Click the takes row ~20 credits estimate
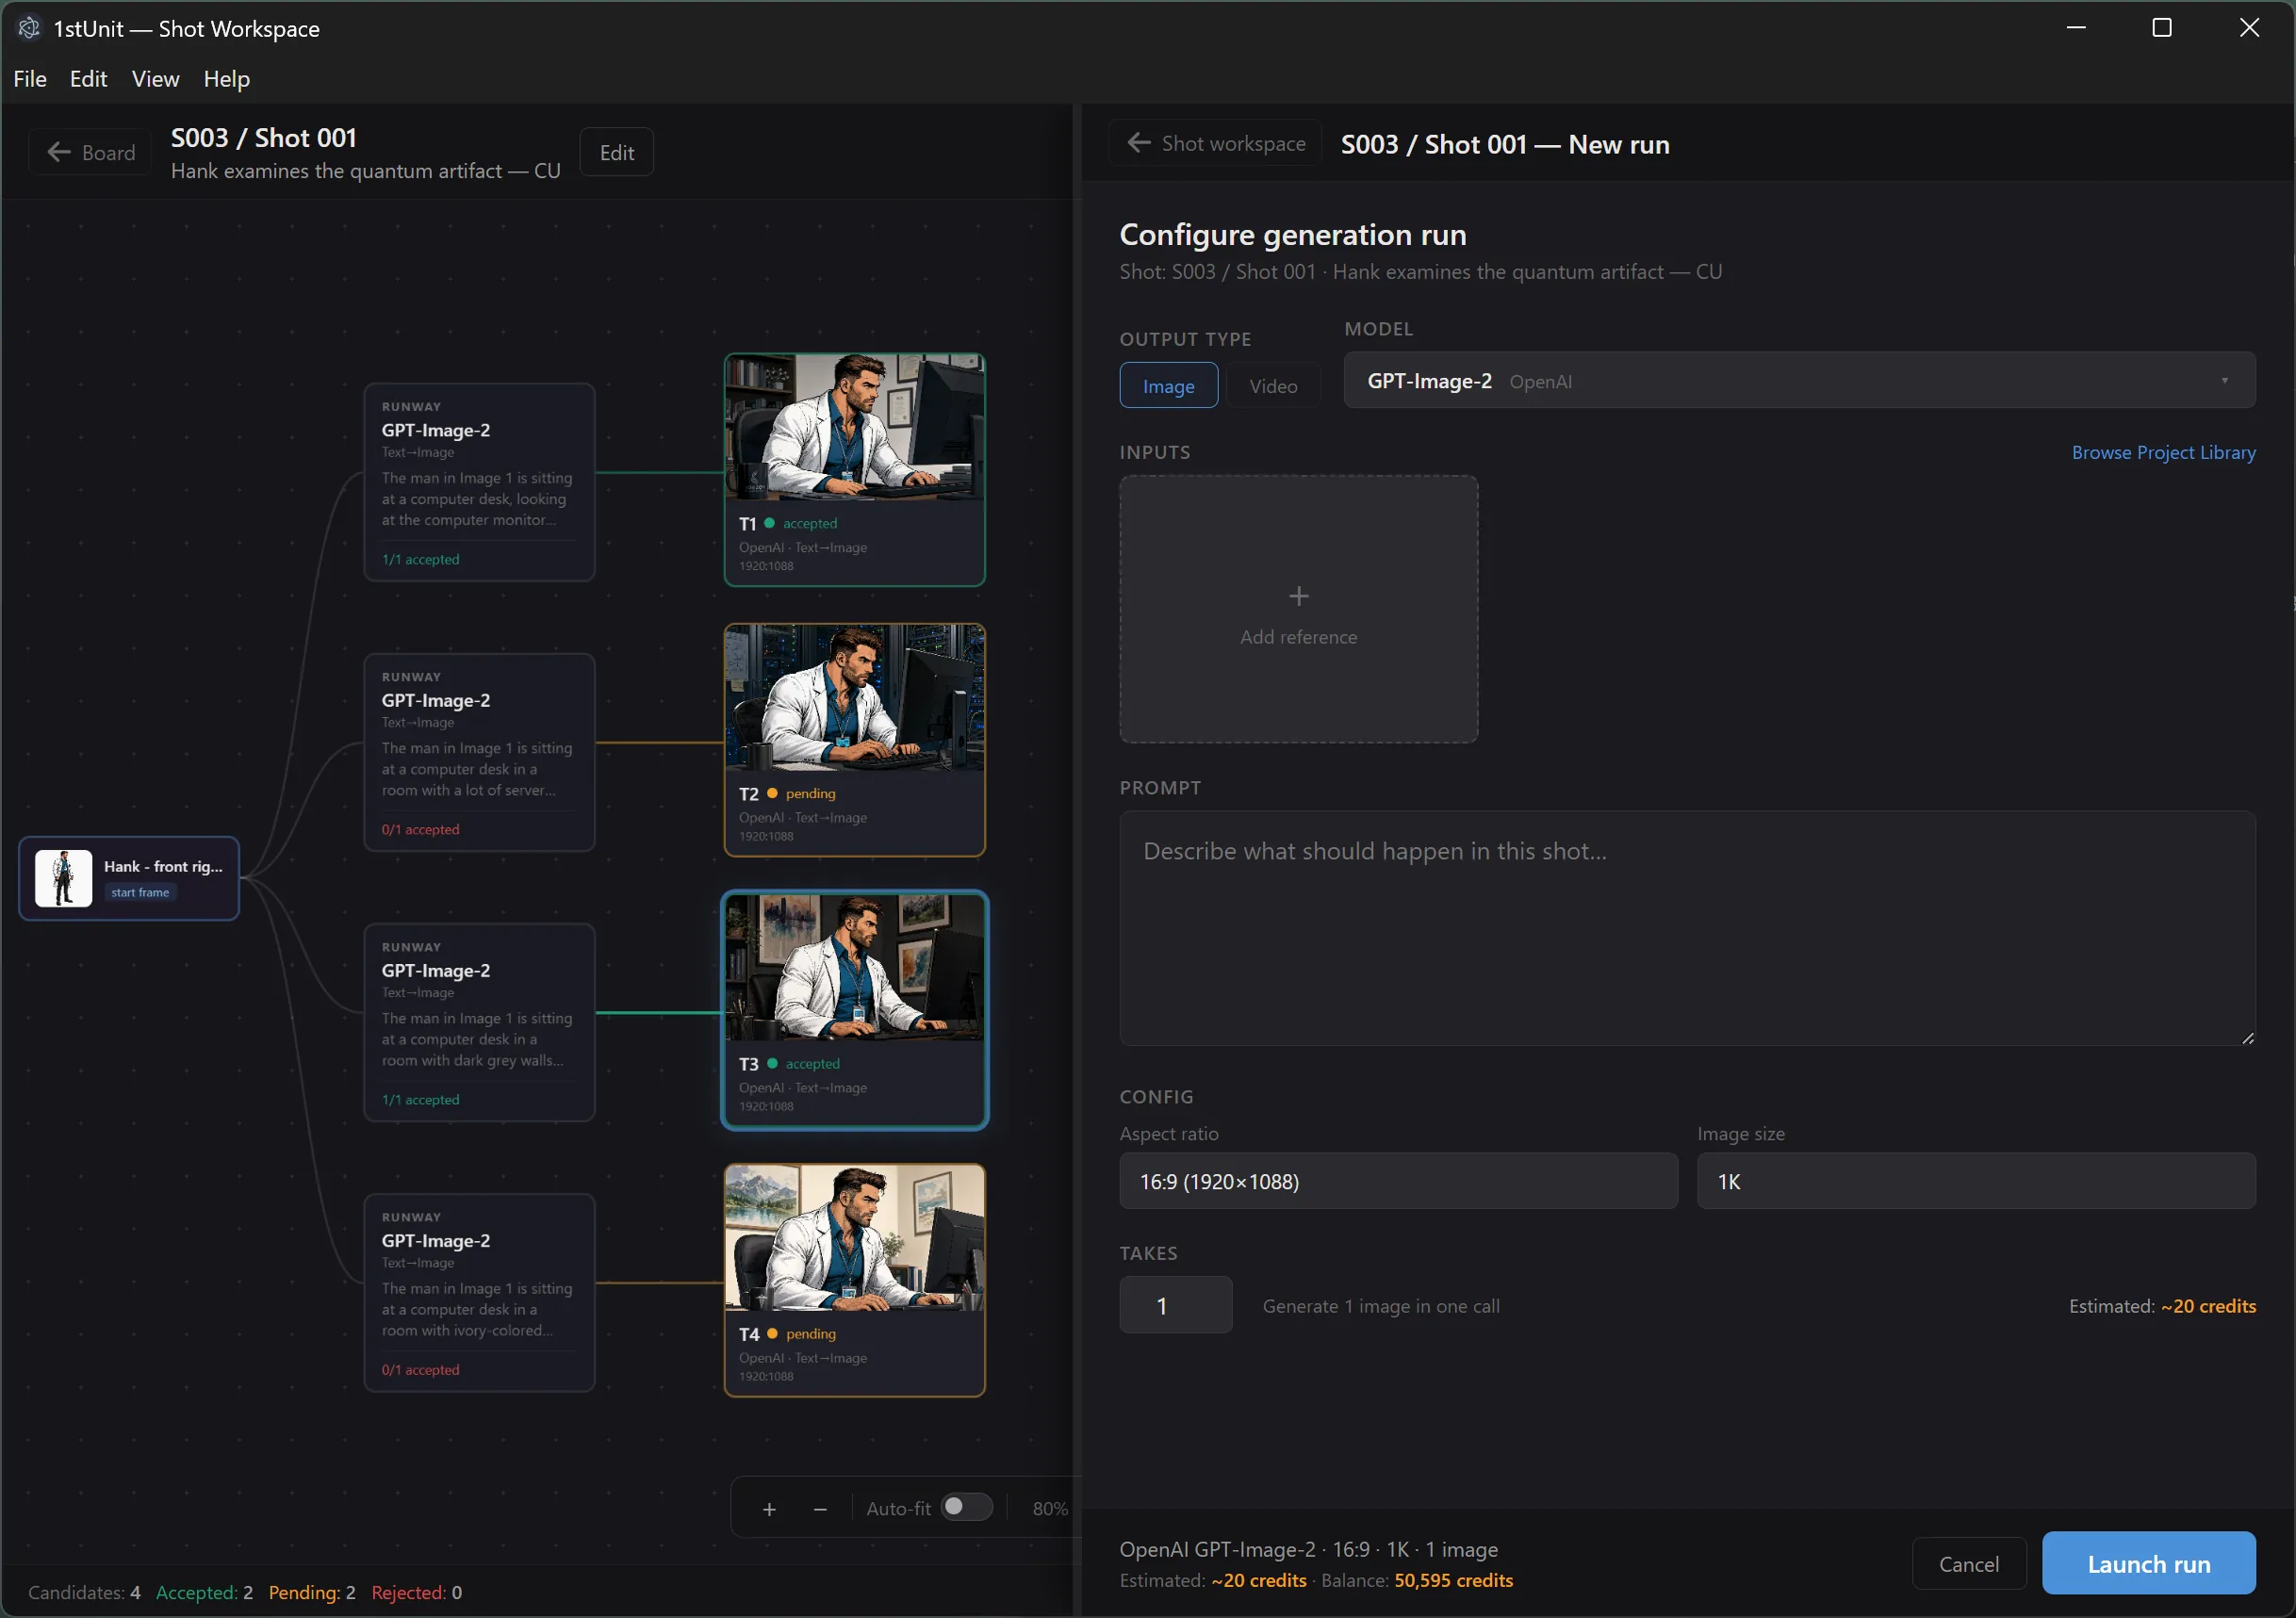The image size is (2296, 1618). coord(2208,1306)
